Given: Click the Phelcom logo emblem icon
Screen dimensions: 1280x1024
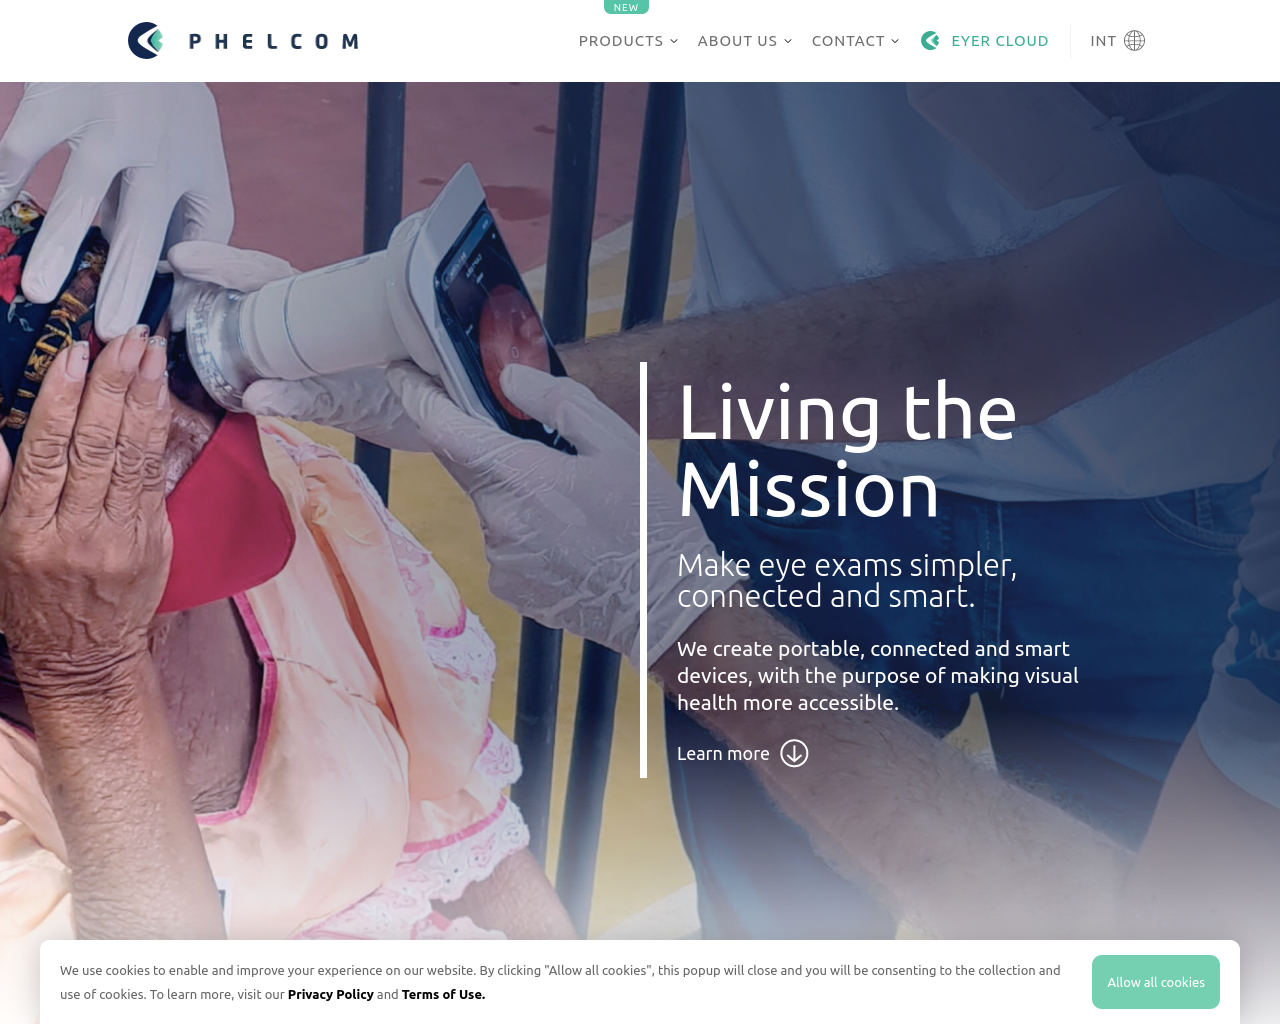Looking at the screenshot, I should click(146, 41).
